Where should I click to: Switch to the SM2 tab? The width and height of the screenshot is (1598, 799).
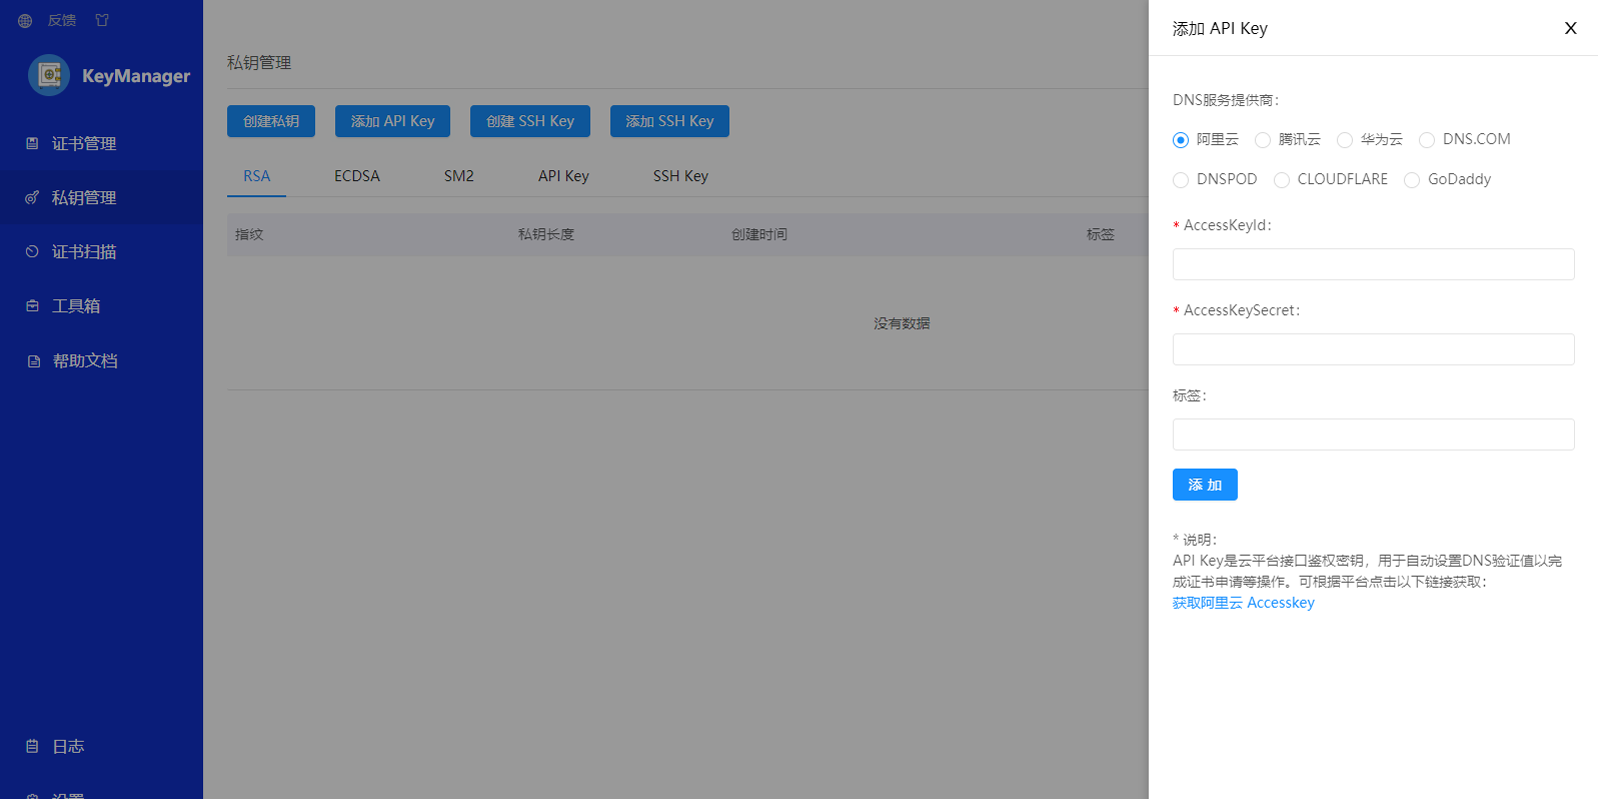pyautogui.click(x=459, y=176)
